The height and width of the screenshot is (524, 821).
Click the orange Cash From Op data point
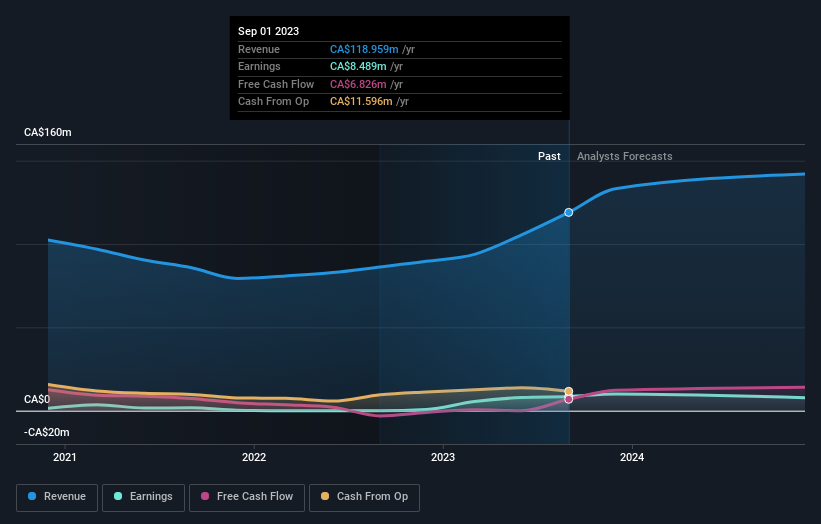click(569, 392)
